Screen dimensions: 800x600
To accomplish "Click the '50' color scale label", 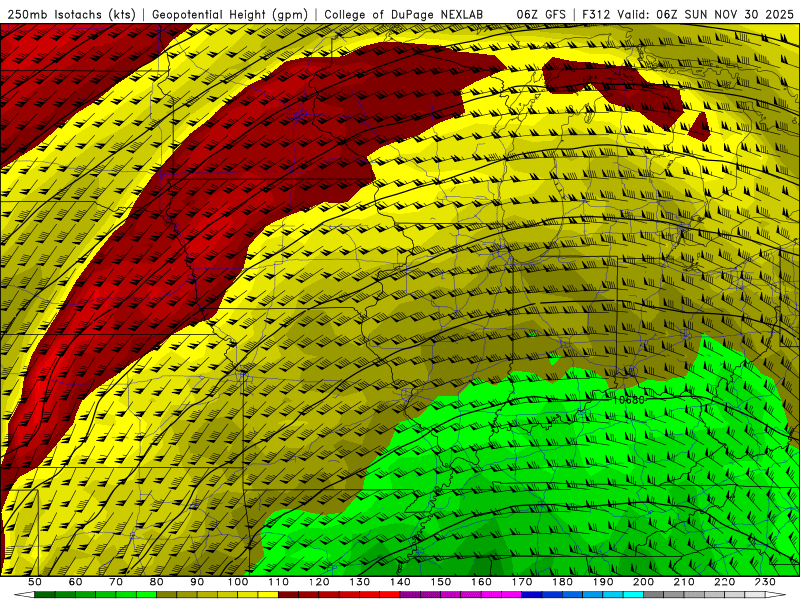I will pos(34,582).
